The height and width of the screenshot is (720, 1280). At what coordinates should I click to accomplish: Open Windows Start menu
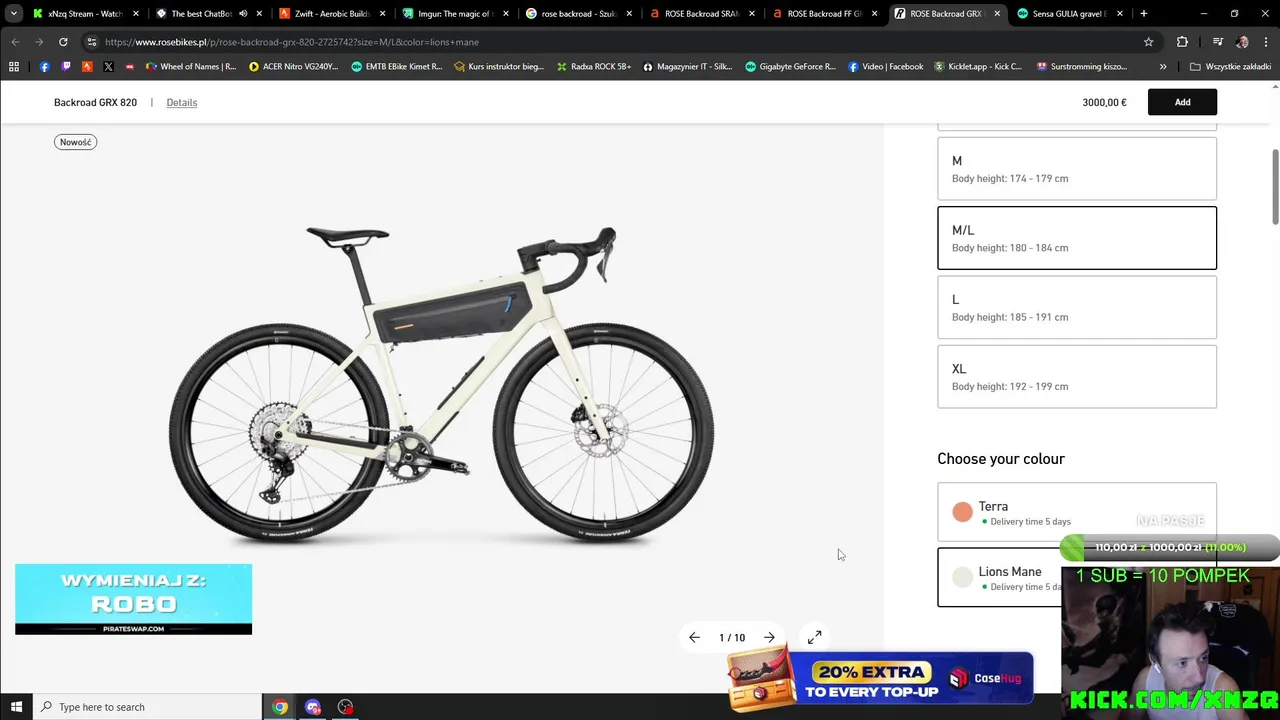click(x=16, y=707)
